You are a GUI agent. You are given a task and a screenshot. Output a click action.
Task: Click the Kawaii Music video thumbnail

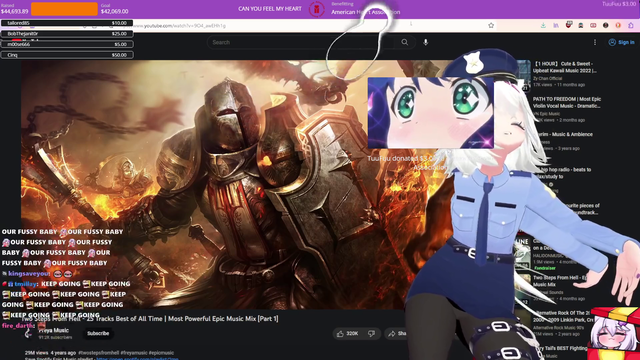click(523, 75)
